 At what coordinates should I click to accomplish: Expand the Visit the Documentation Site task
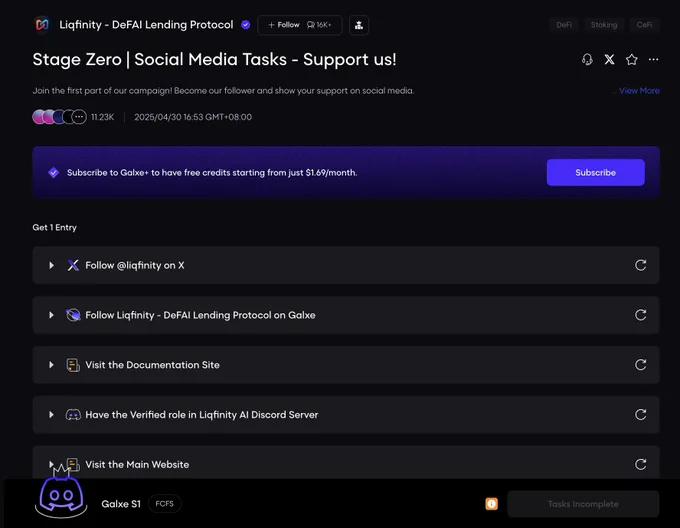pyautogui.click(x=51, y=365)
